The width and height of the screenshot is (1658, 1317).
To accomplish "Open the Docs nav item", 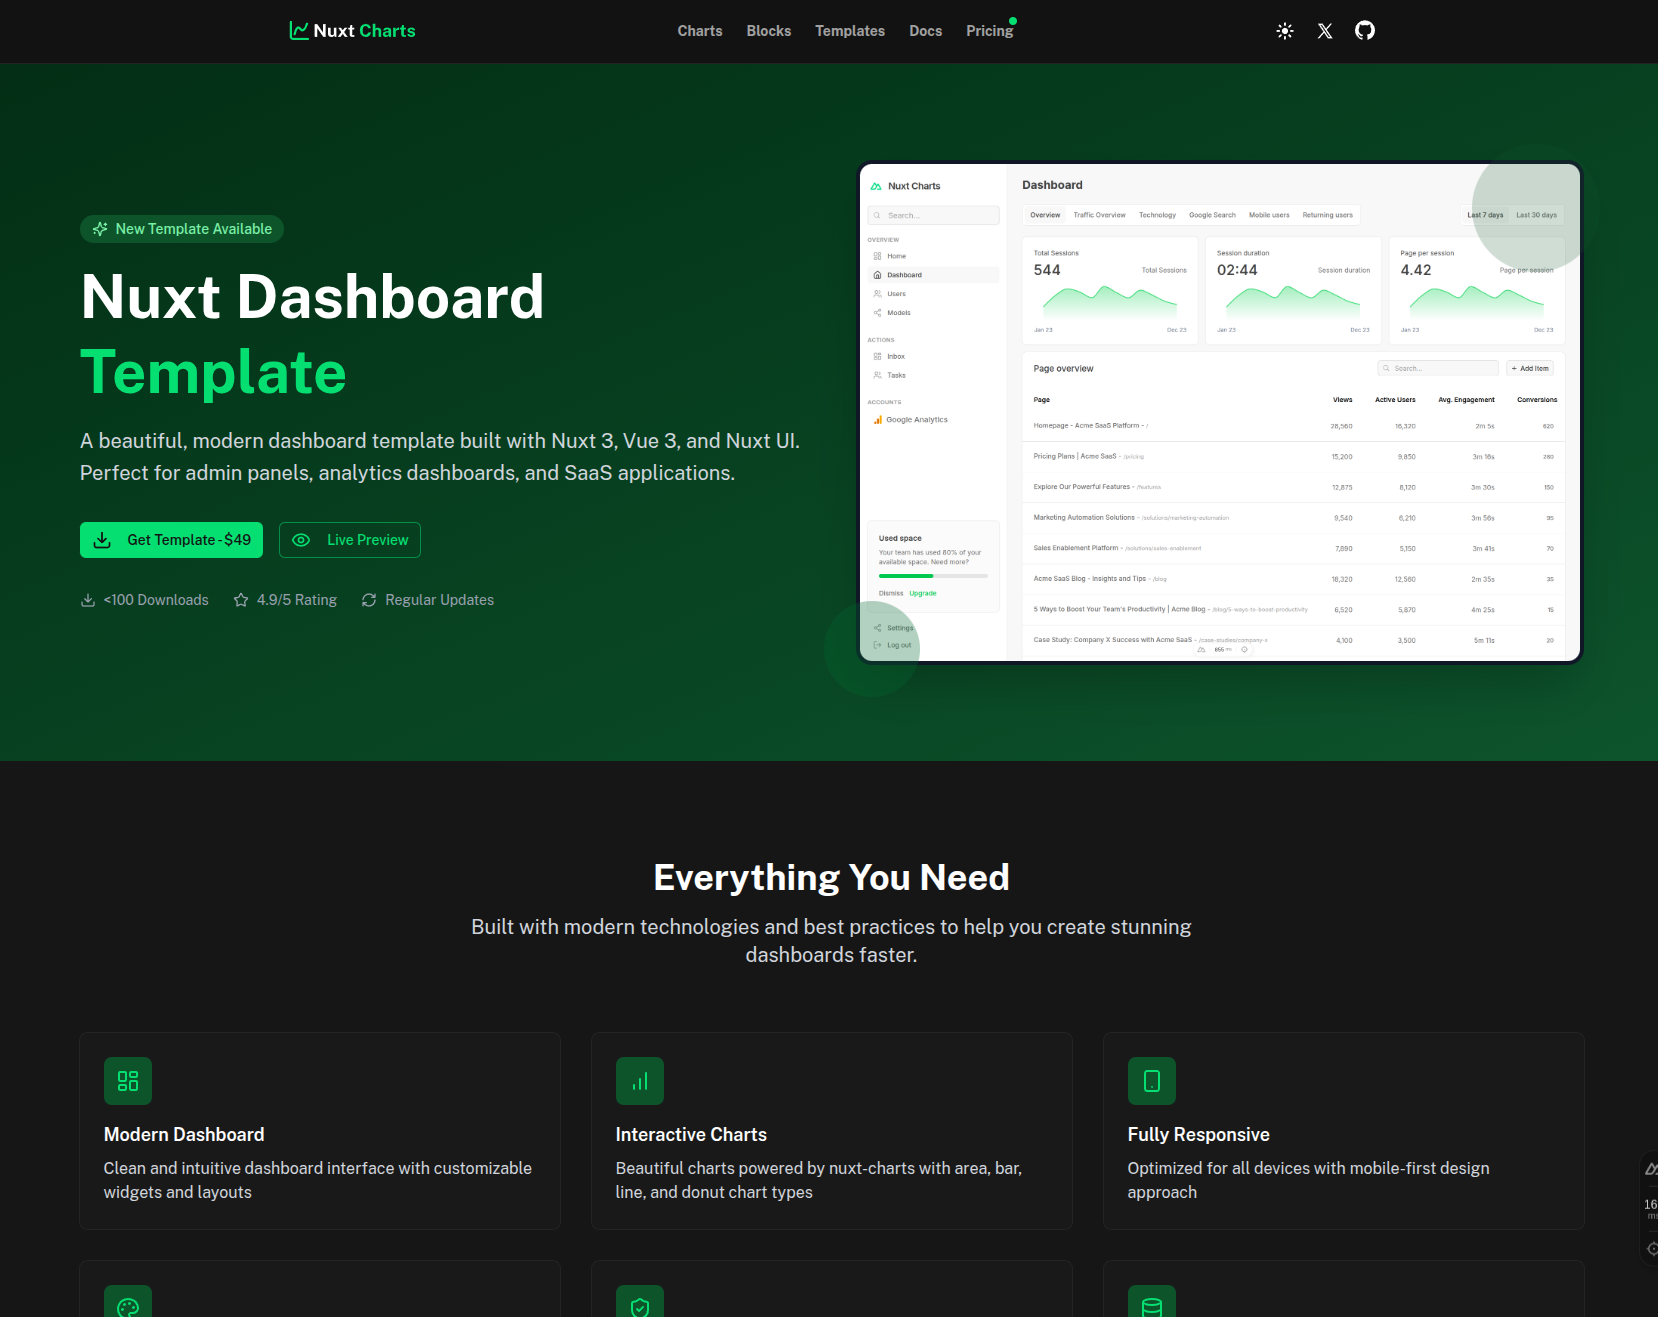I will point(926,31).
